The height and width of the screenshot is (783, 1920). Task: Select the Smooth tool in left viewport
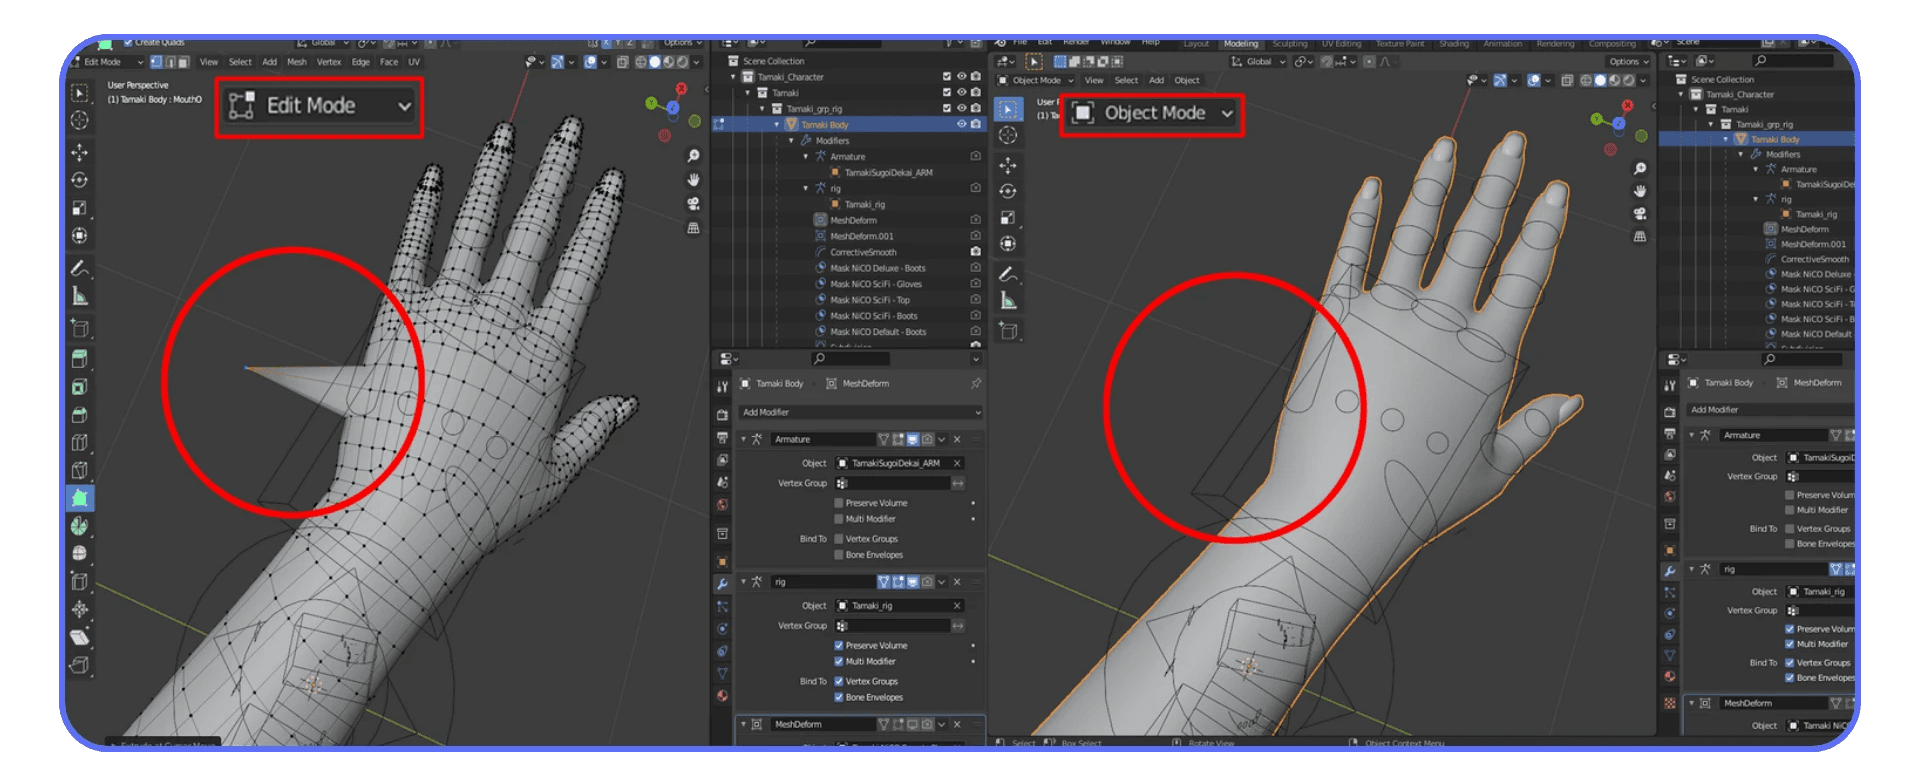coord(80,553)
